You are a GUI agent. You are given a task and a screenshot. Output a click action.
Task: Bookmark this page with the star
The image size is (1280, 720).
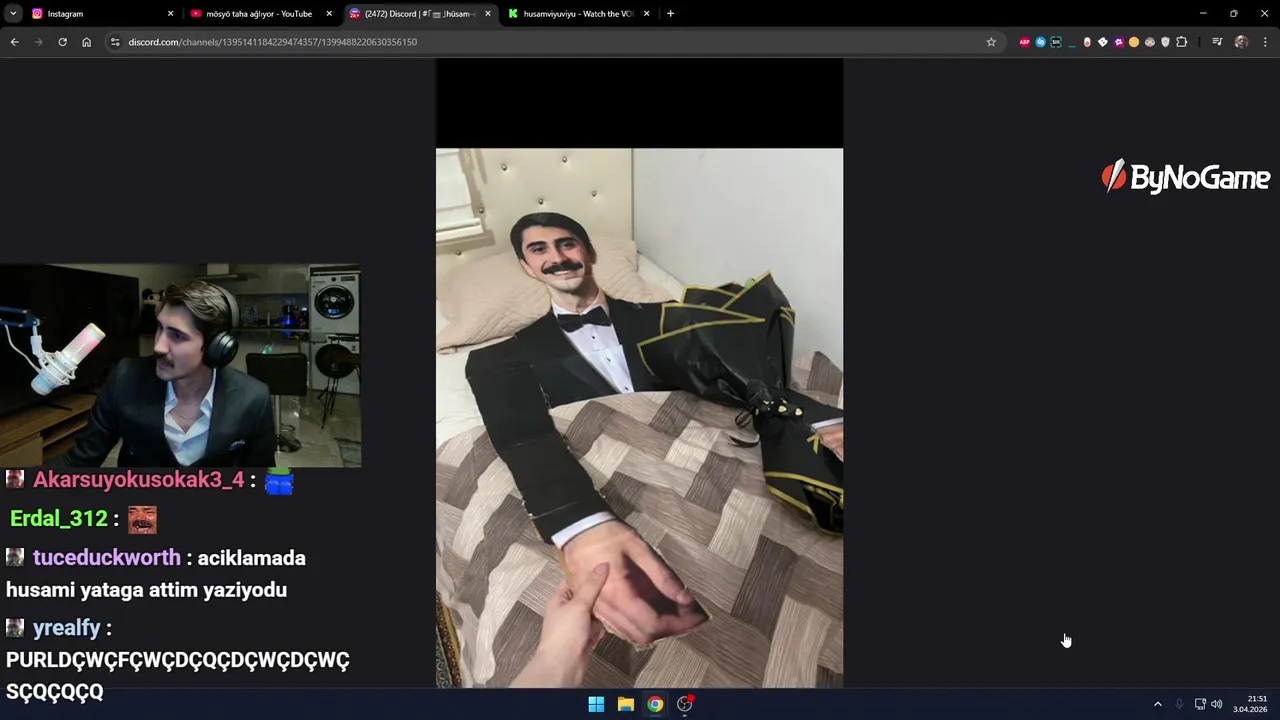click(991, 42)
